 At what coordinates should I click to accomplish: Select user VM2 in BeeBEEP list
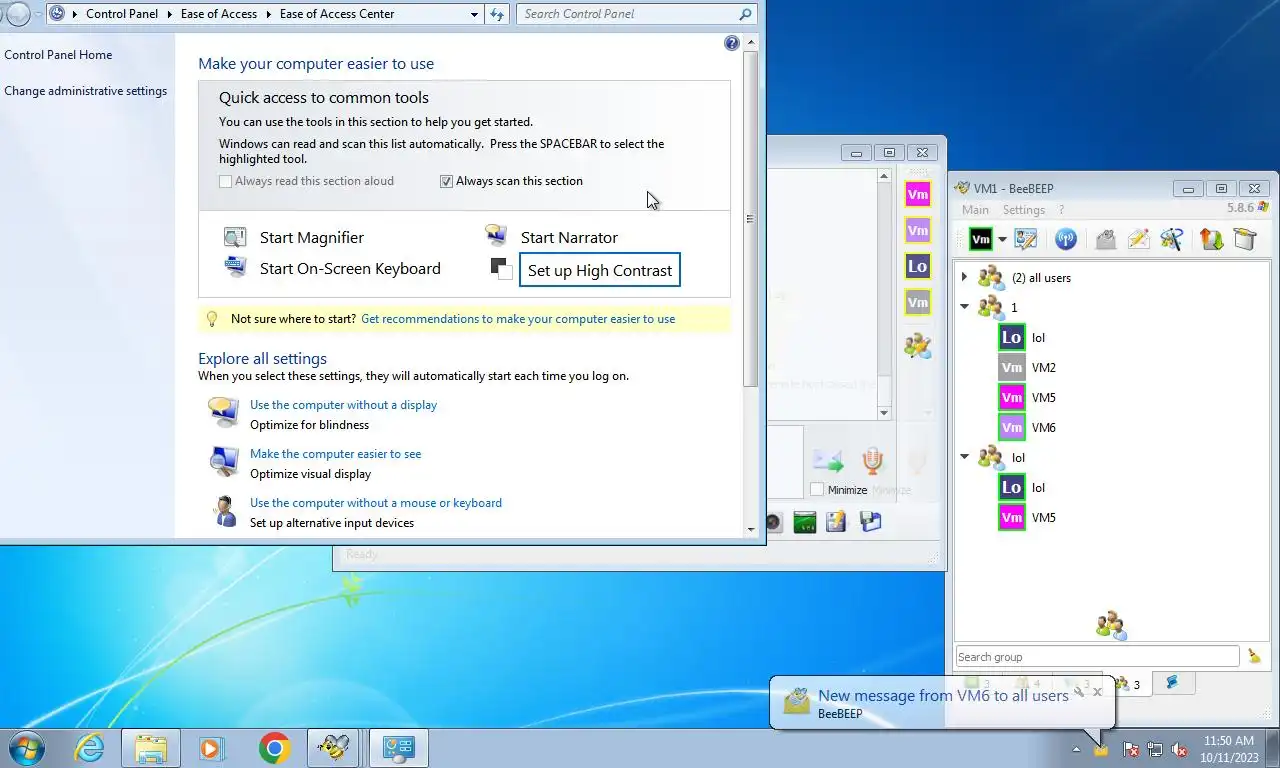(x=1044, y=367)
